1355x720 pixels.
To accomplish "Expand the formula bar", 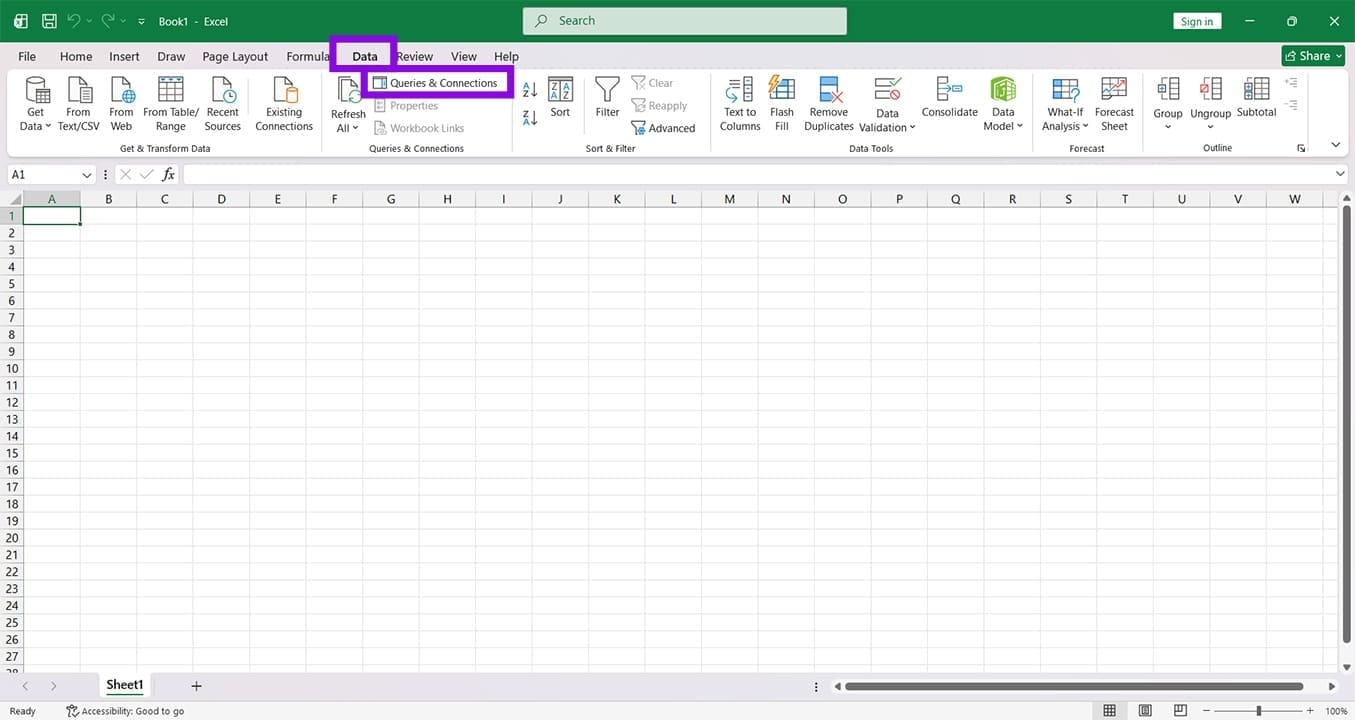I will coord(1340,174).
